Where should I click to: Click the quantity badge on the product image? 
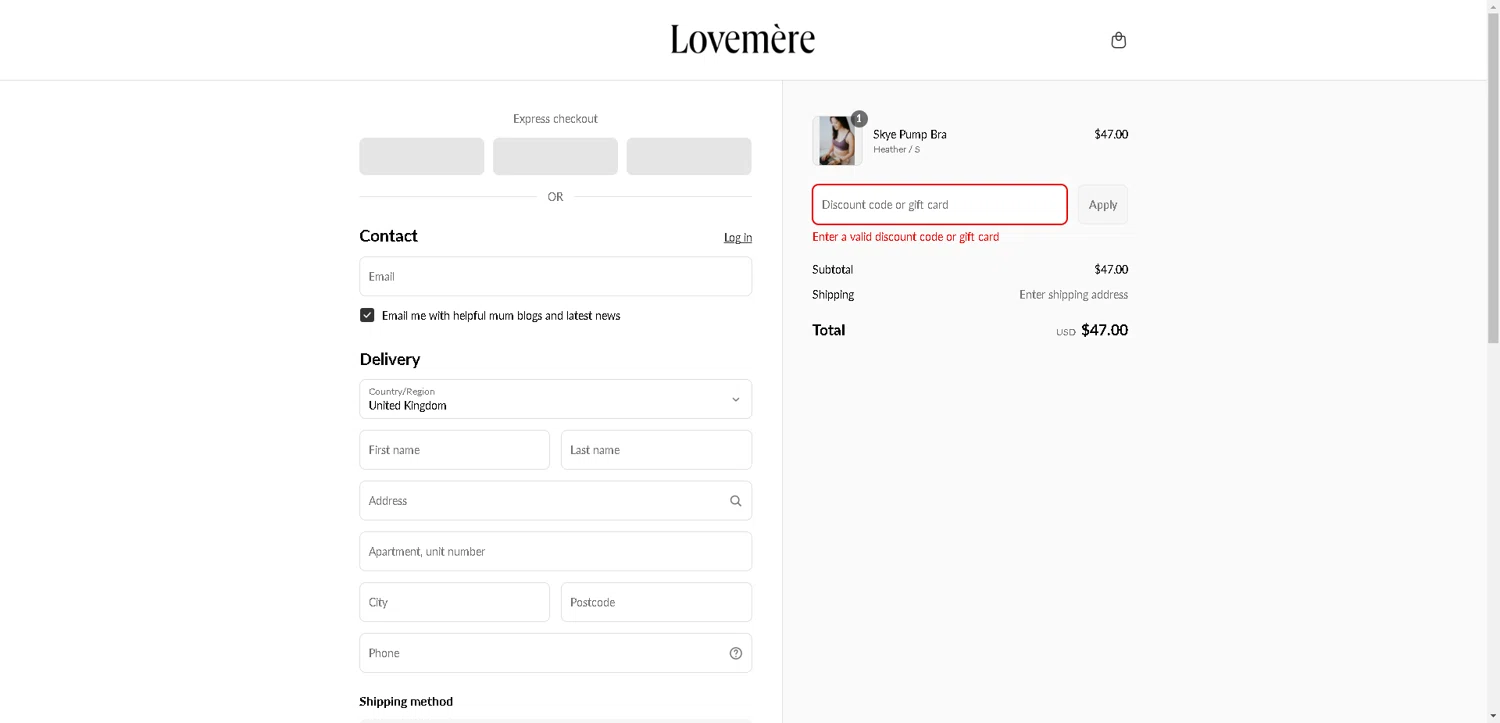pyautogui.click(x=859, y=118)
